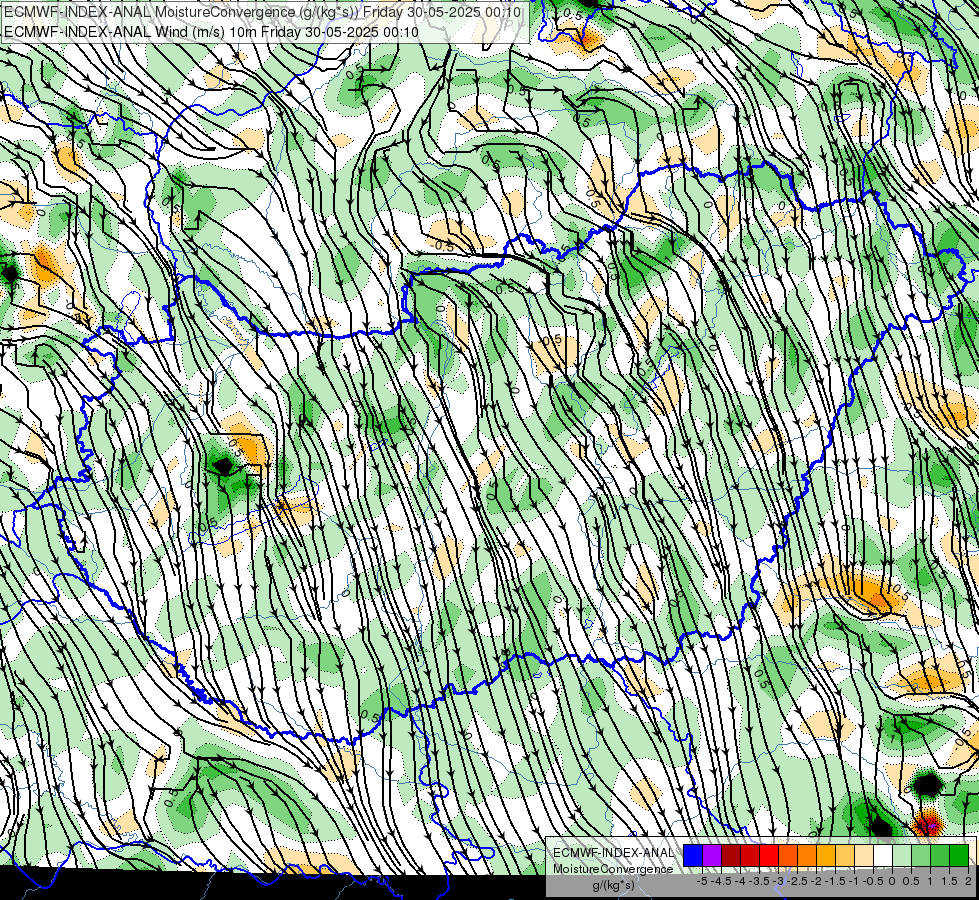This screenshot has width=979, height=900.
Task: Select the bright red swatch between -3.5 and -3
Action: point(769,855)
